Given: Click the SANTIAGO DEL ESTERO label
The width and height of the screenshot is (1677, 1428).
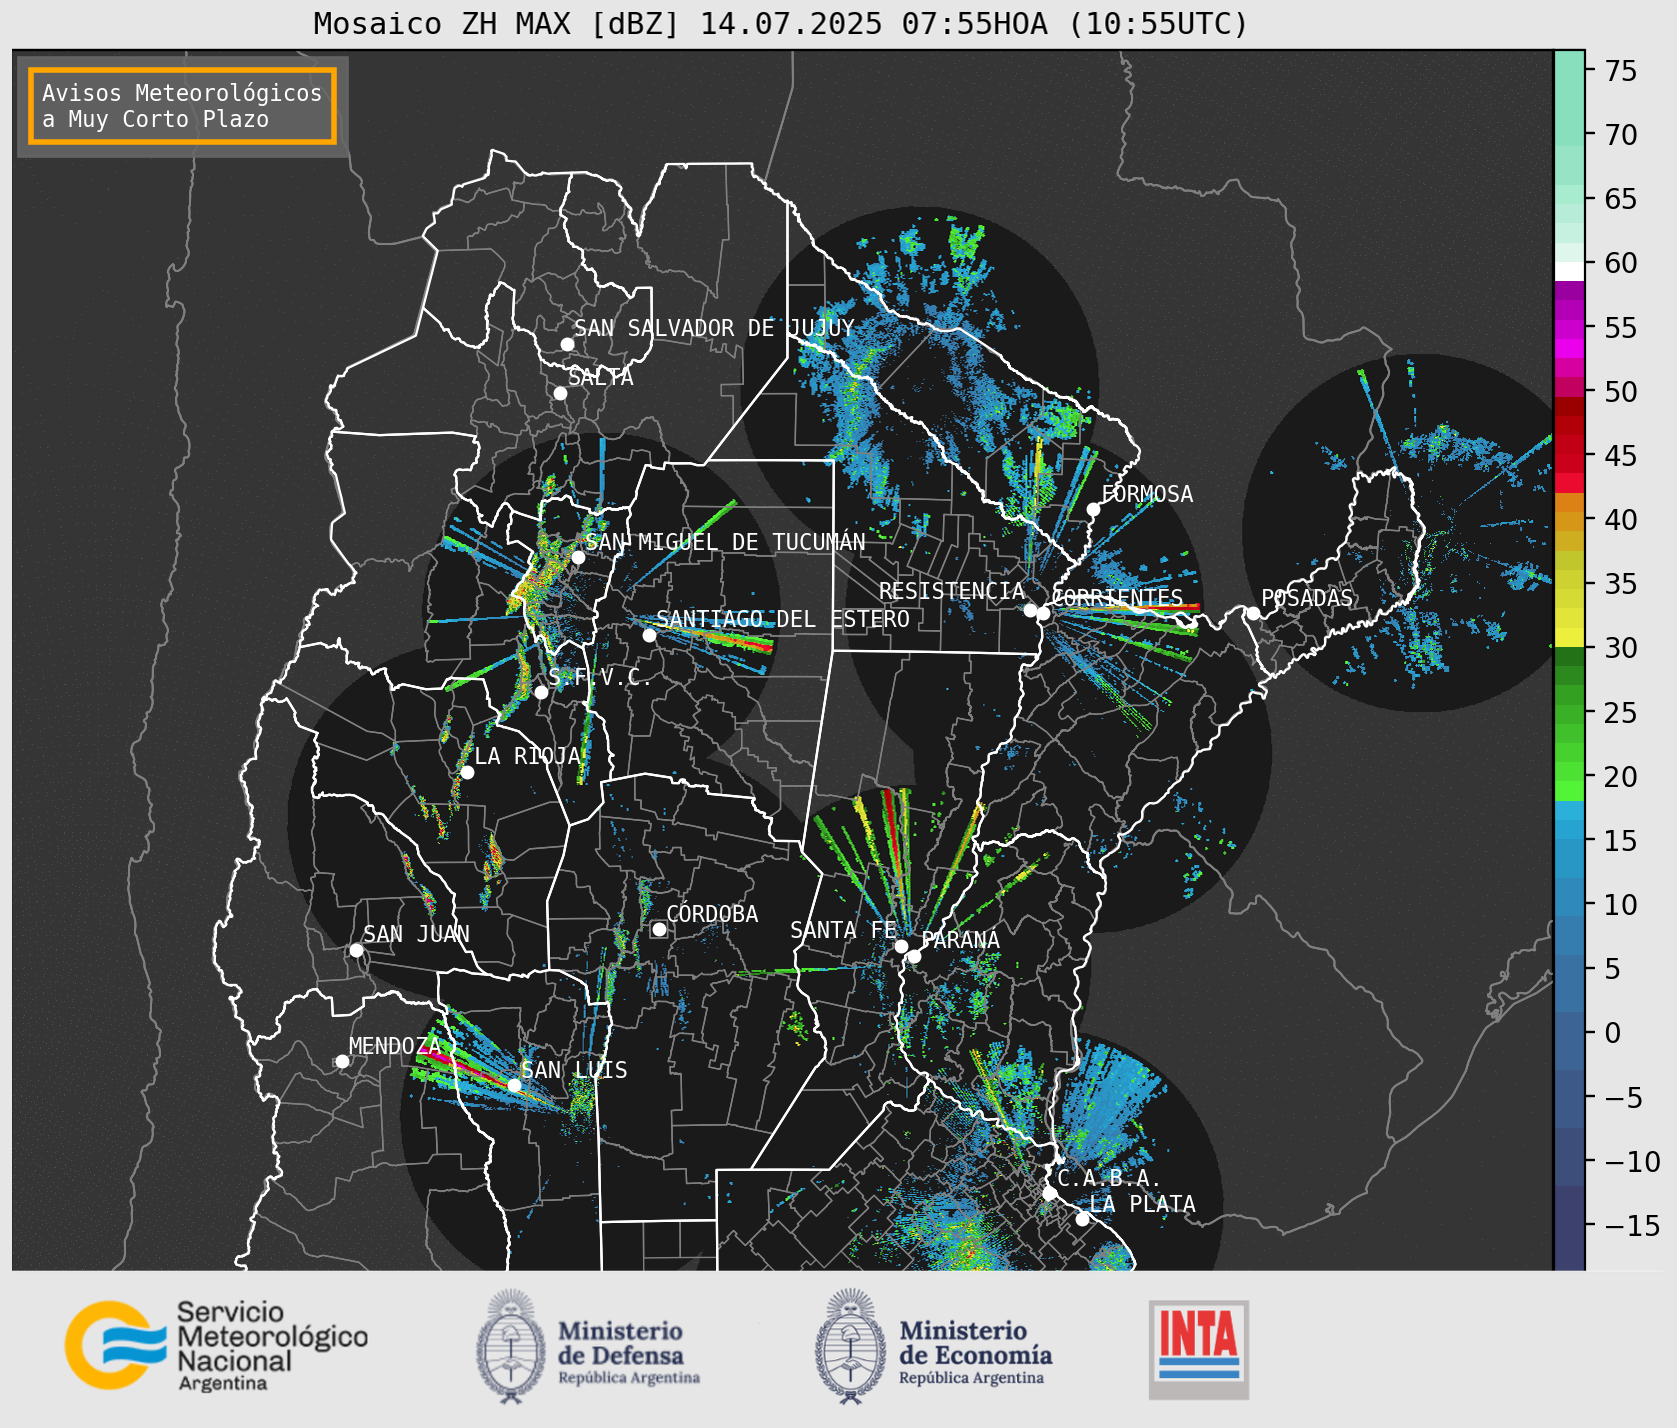Looking at the screenshot, I should [x=783, y=619].
